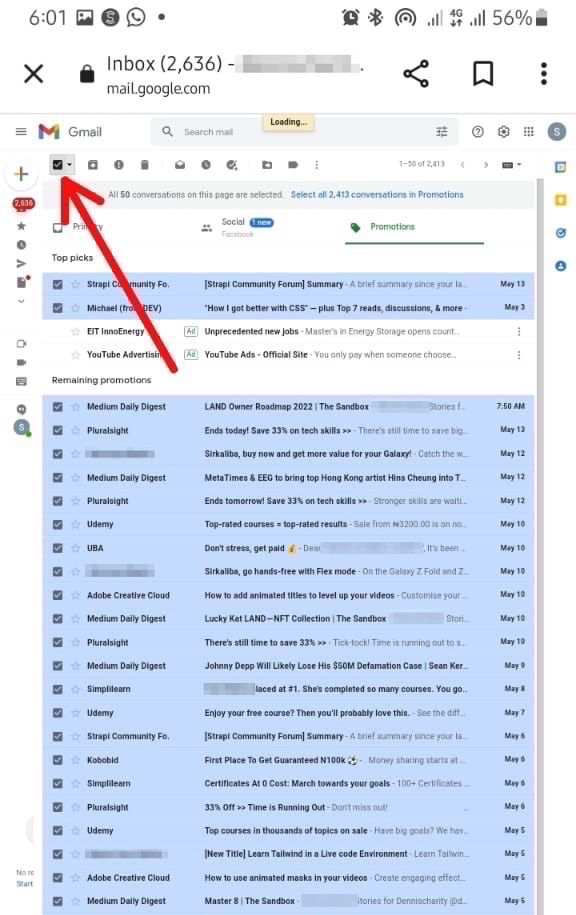Select all 2,413 conversations in Promotions
The image size is (576, 915).
click(x=377, y=195)
